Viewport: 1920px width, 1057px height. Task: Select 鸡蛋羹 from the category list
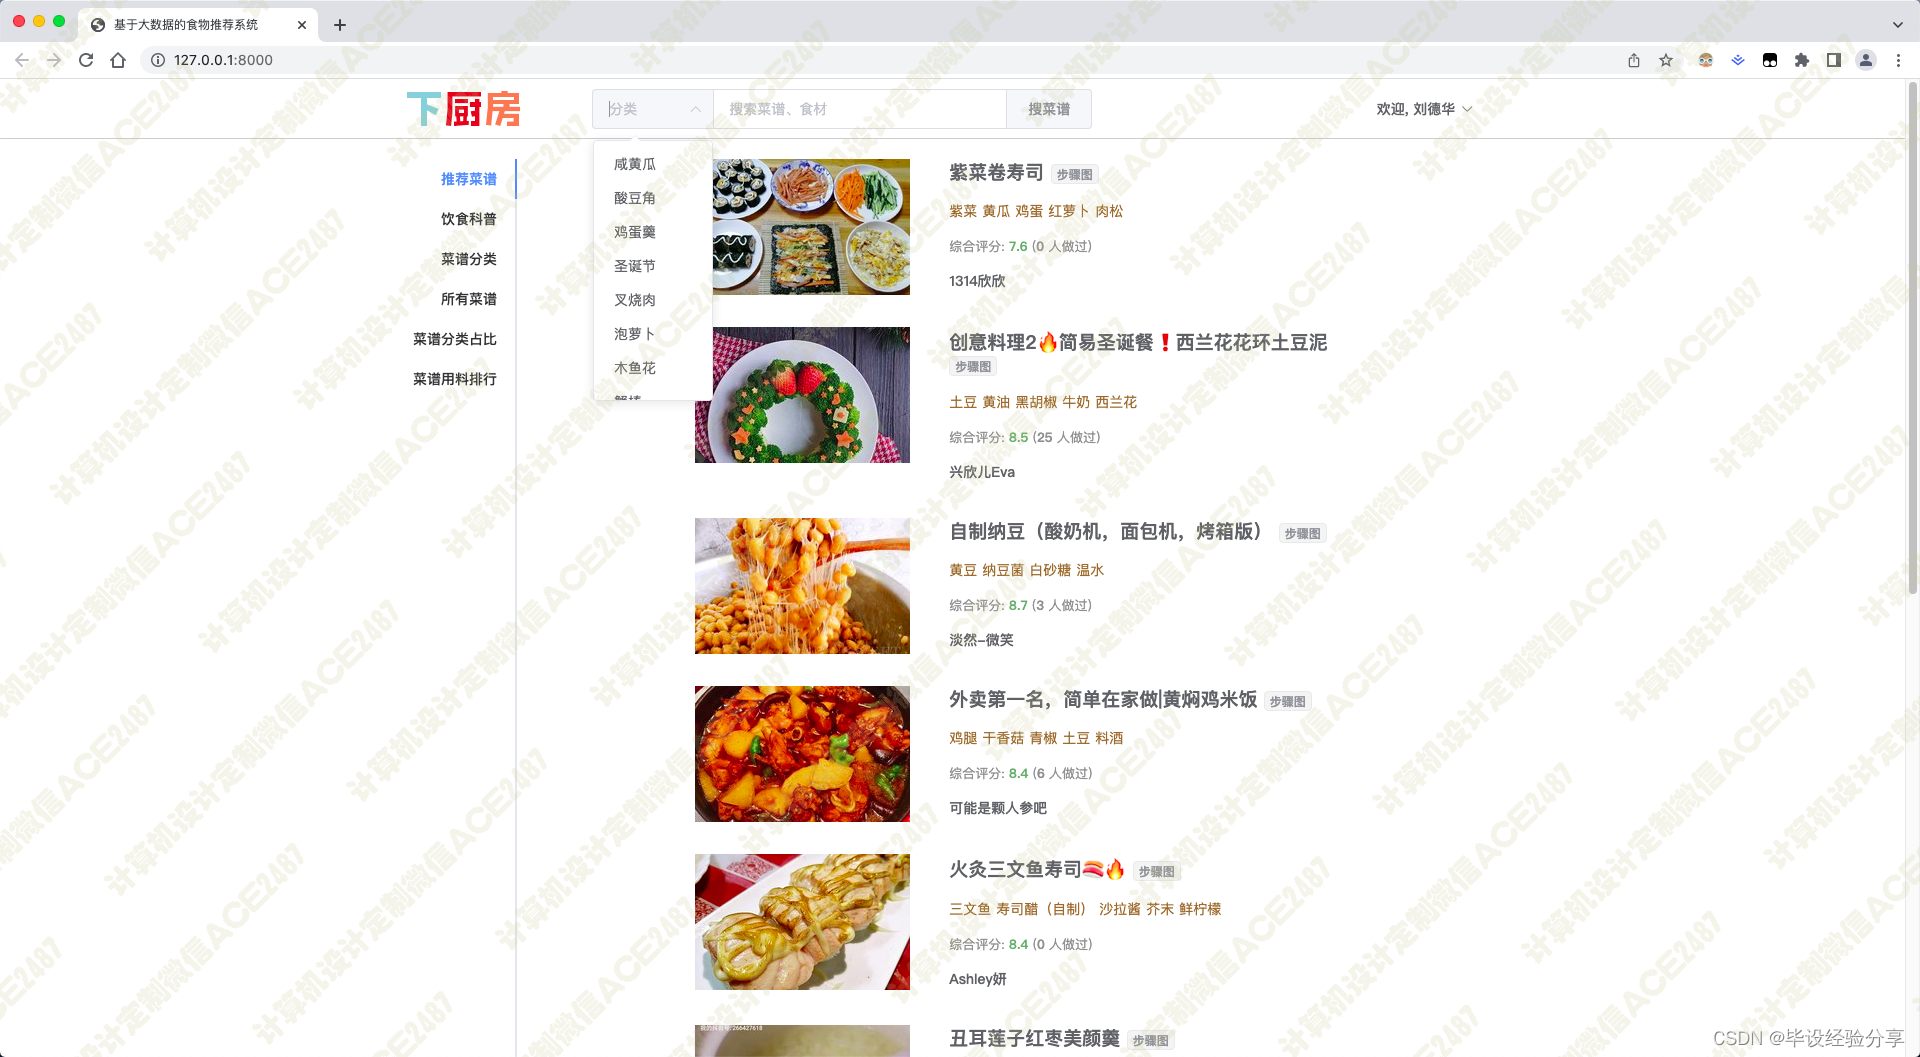(652, 232)
